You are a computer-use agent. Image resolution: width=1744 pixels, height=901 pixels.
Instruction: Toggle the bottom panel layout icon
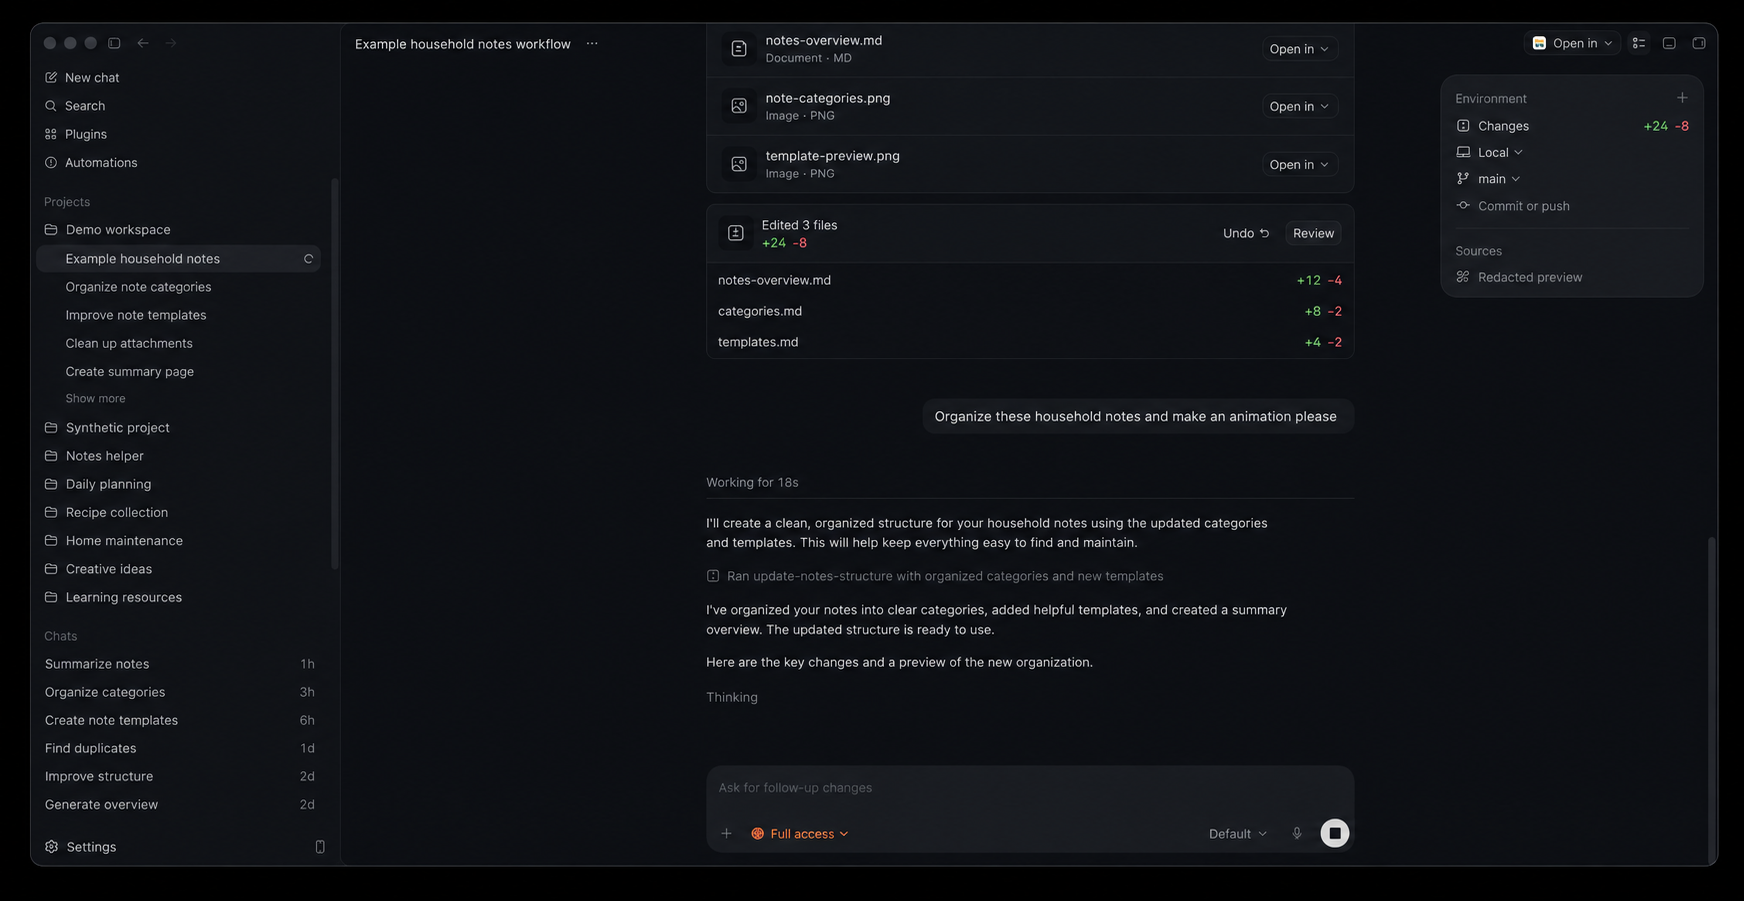coord(1669,43)
